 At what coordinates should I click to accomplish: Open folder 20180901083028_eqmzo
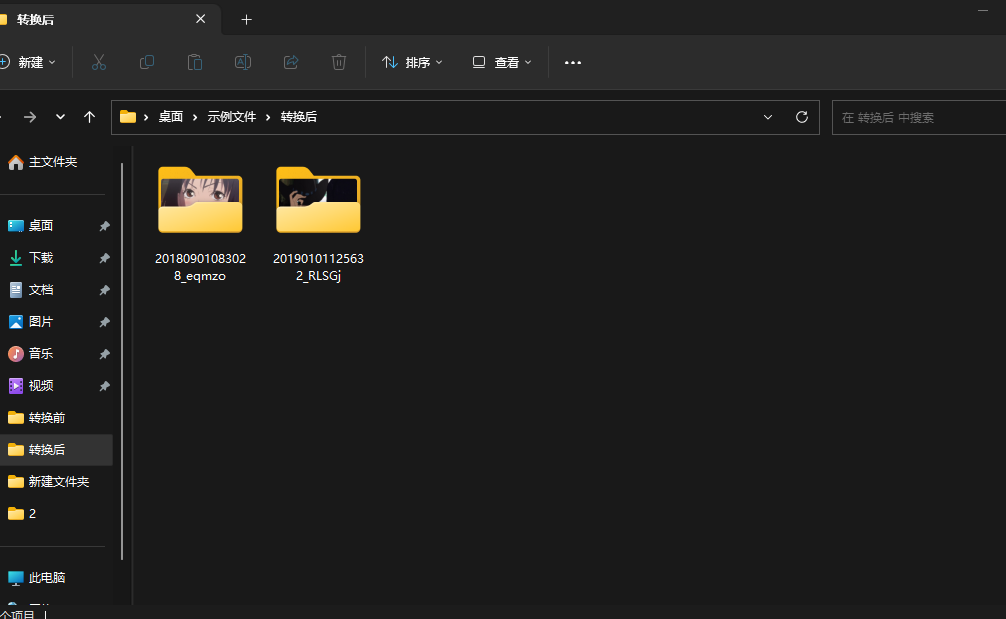pos(199,200)
